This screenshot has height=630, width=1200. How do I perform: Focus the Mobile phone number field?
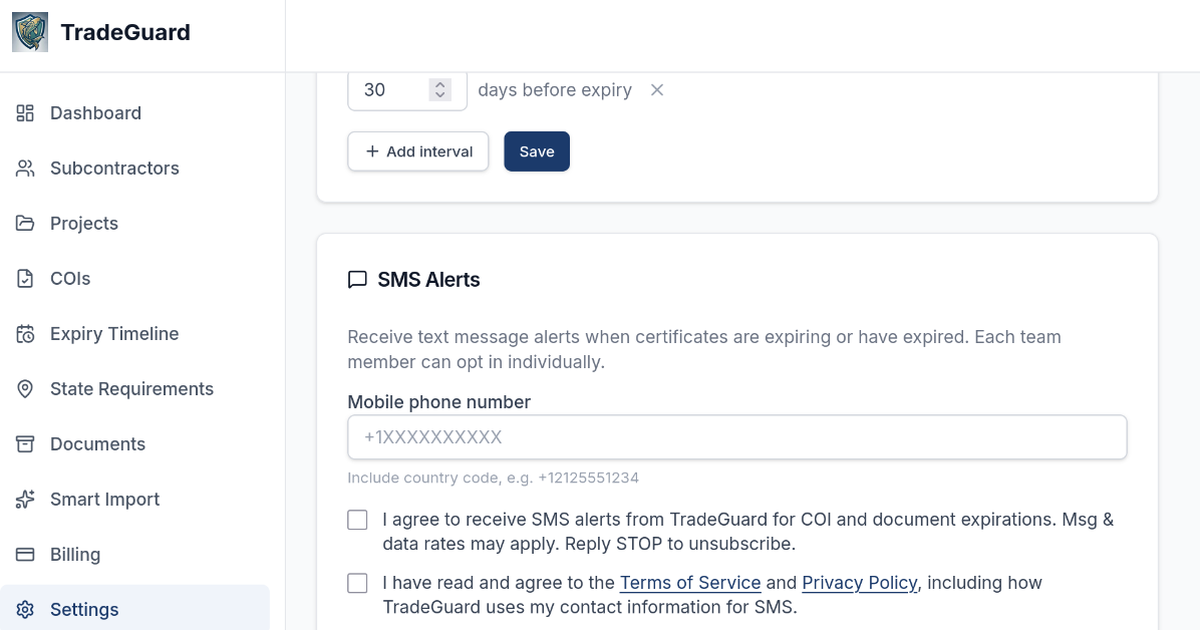tap(737, 438)
